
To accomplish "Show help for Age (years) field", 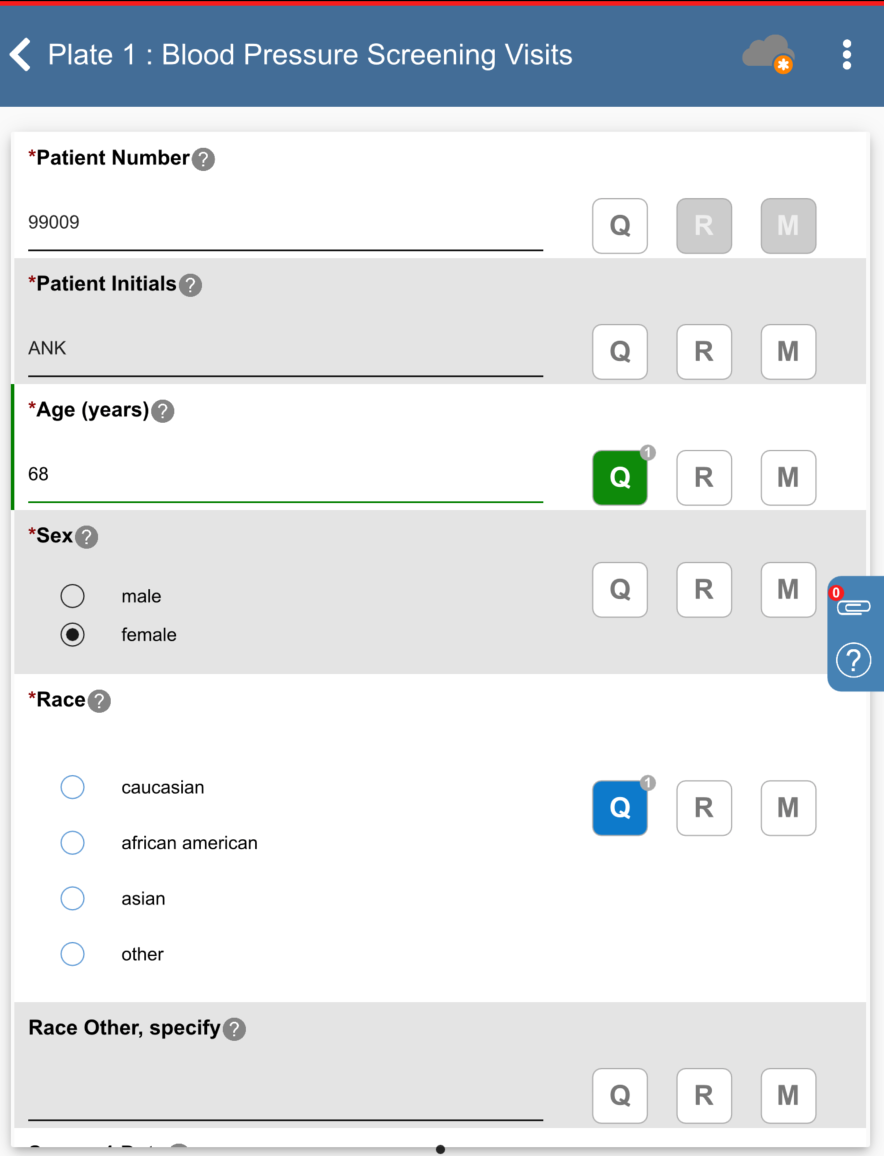I will [x=162, y=411].
